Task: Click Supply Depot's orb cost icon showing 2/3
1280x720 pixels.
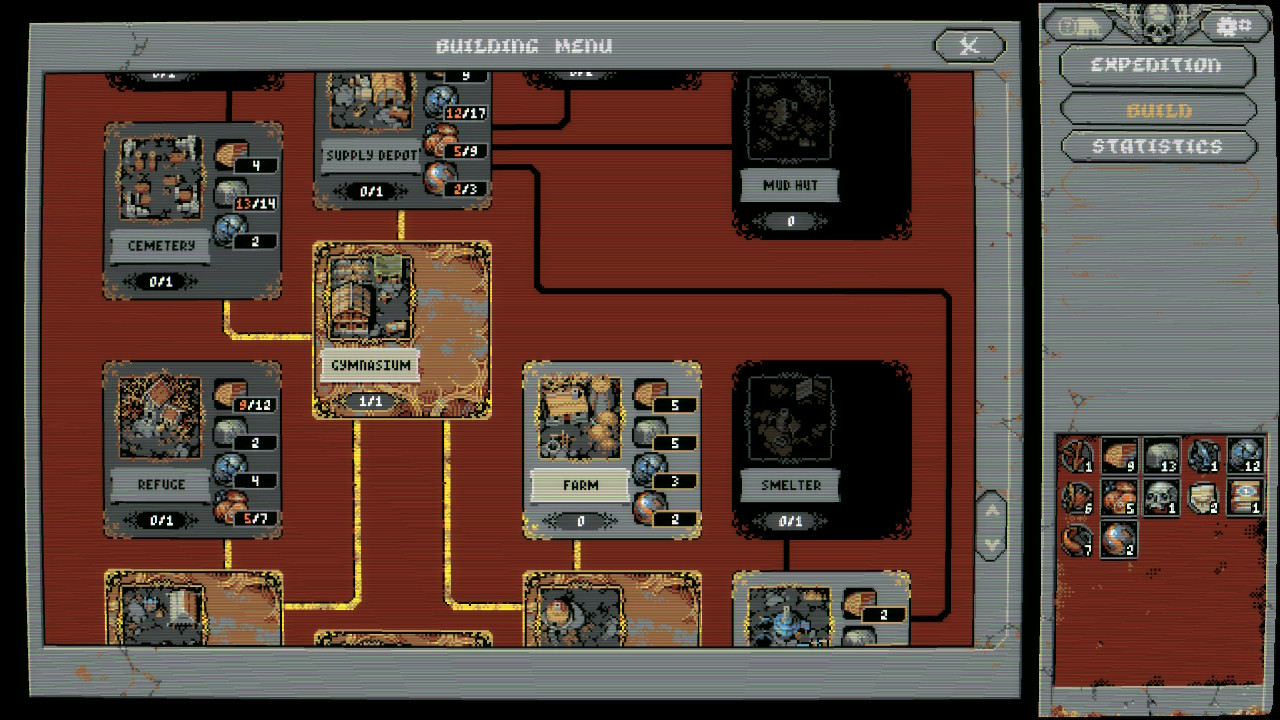Action: [441, 178]
